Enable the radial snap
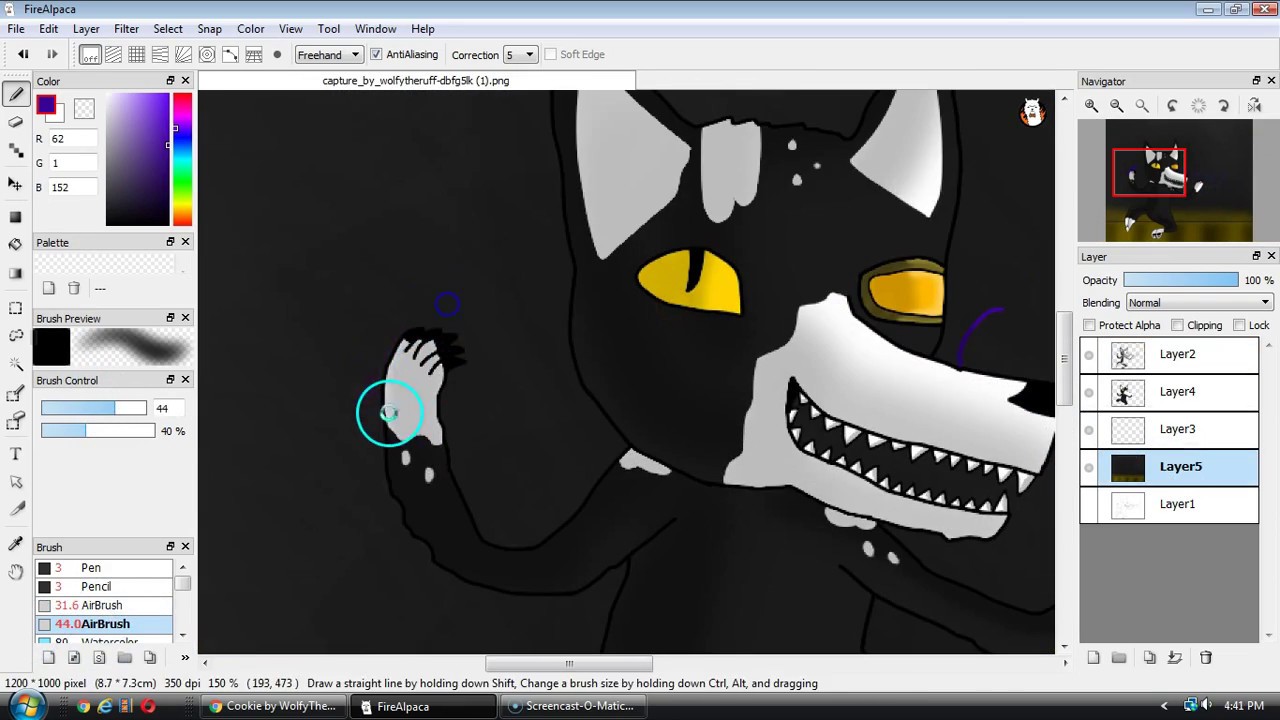Viewport: 1280px width, 720px height. pos(183,54)
